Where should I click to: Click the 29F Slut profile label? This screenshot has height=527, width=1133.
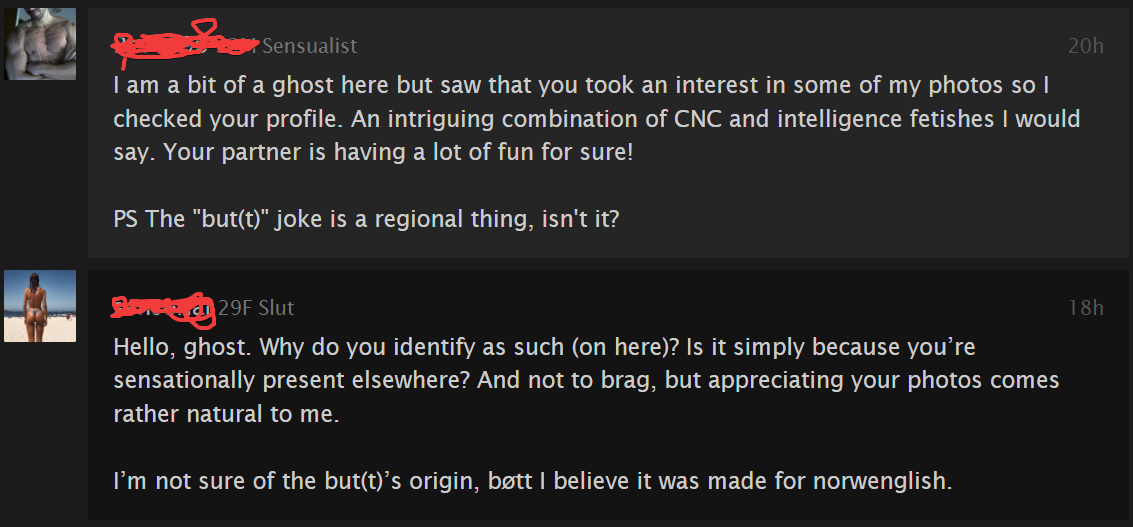tap(256, 308)
